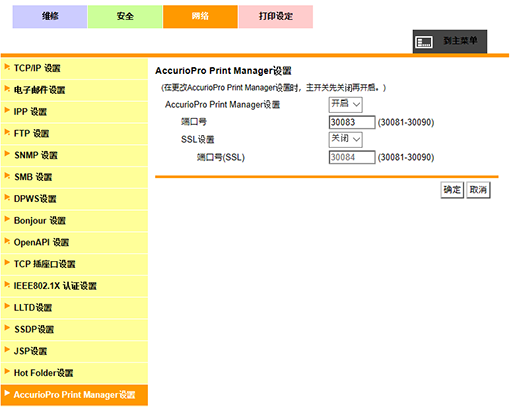This screenshot has height=407, width=517.
Task: Click the 端口号(SSL) field showing 30084
Action: pyautogui.click(x=352, y=157)
